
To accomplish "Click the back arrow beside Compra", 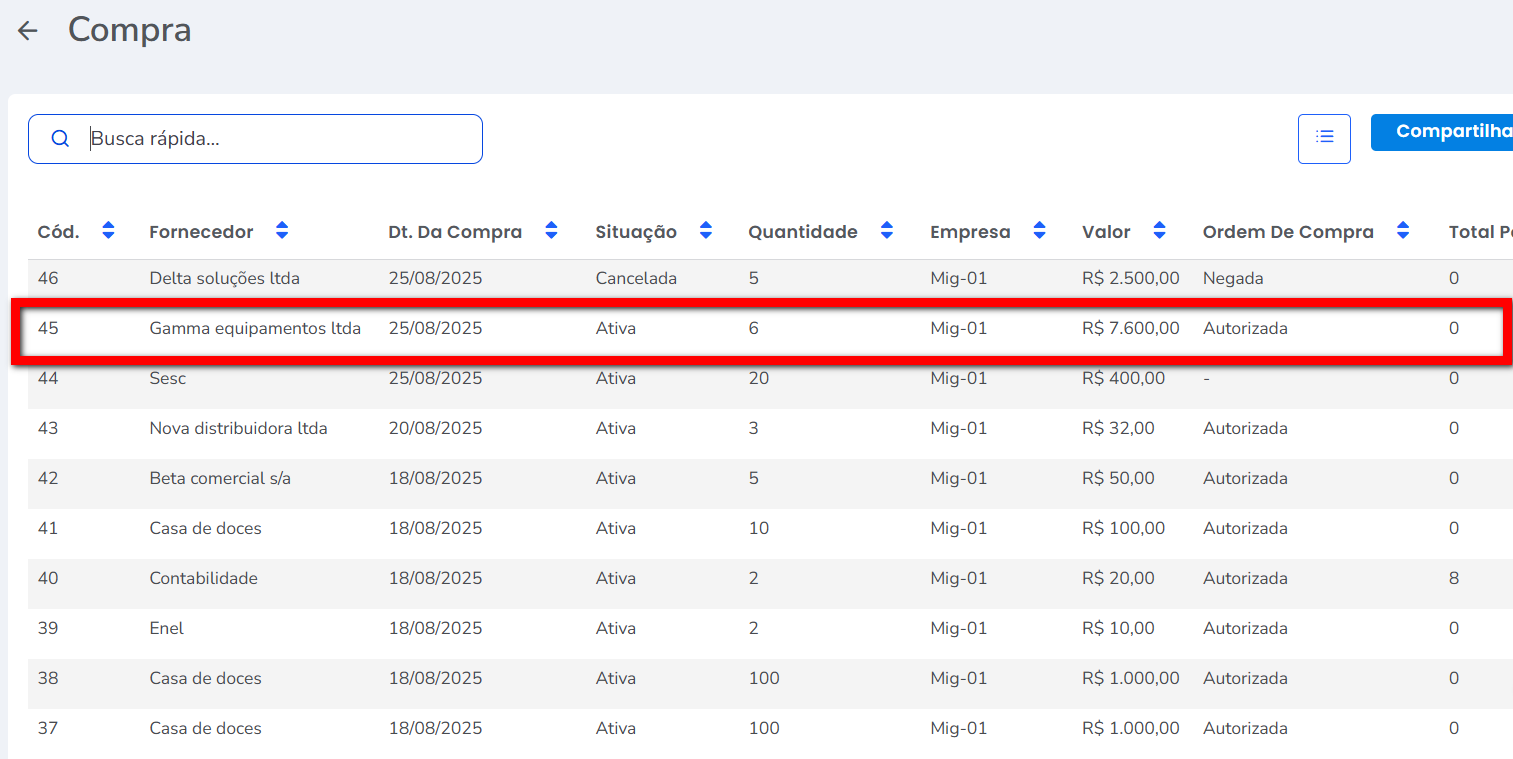I will pos(27,31).
